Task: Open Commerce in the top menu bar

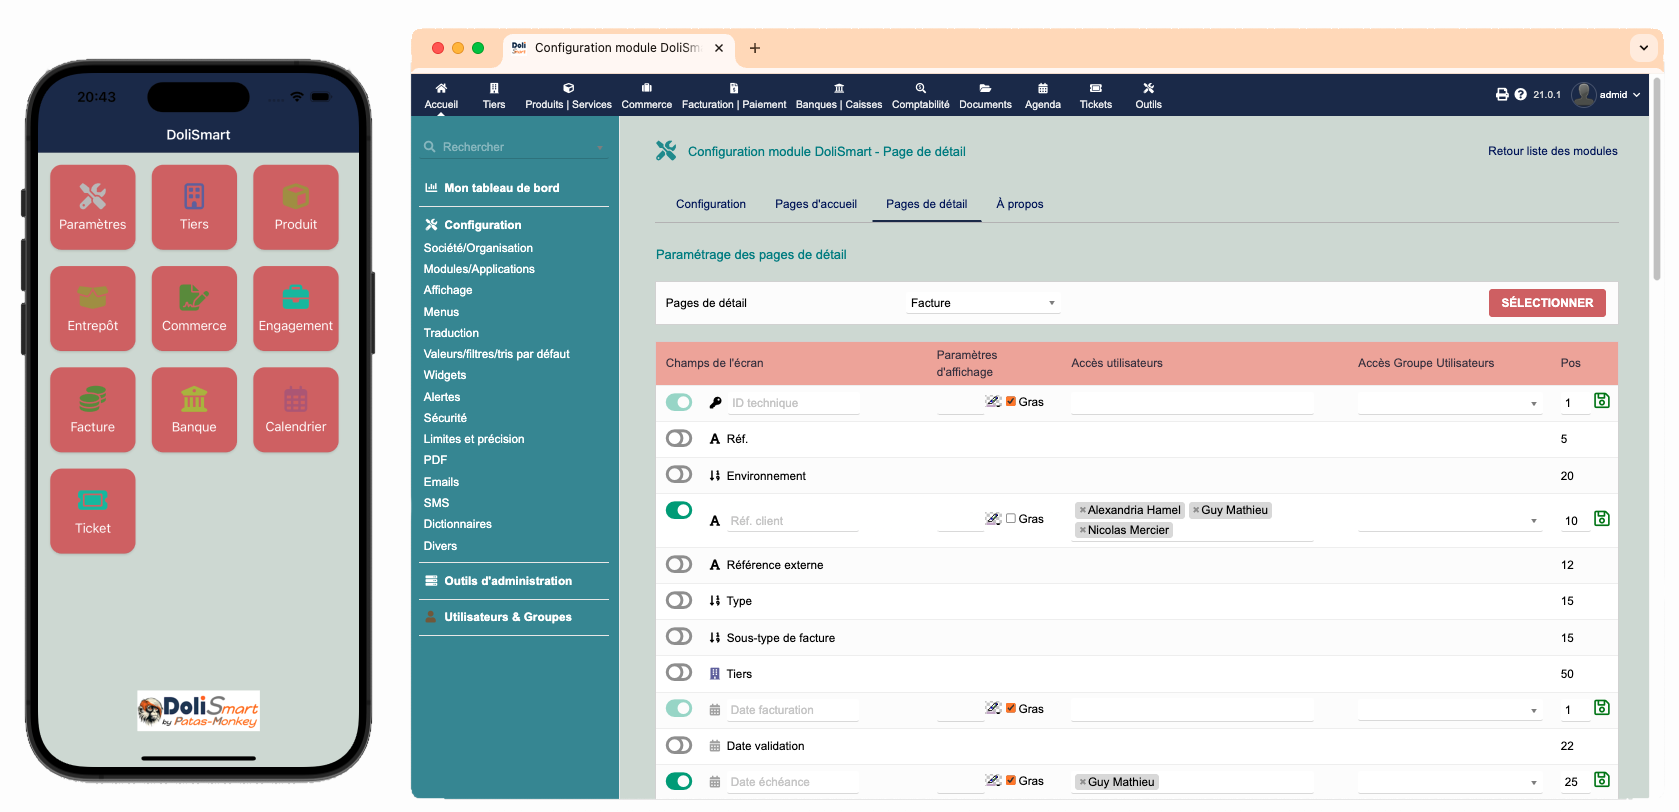Action: pos(647,95)
